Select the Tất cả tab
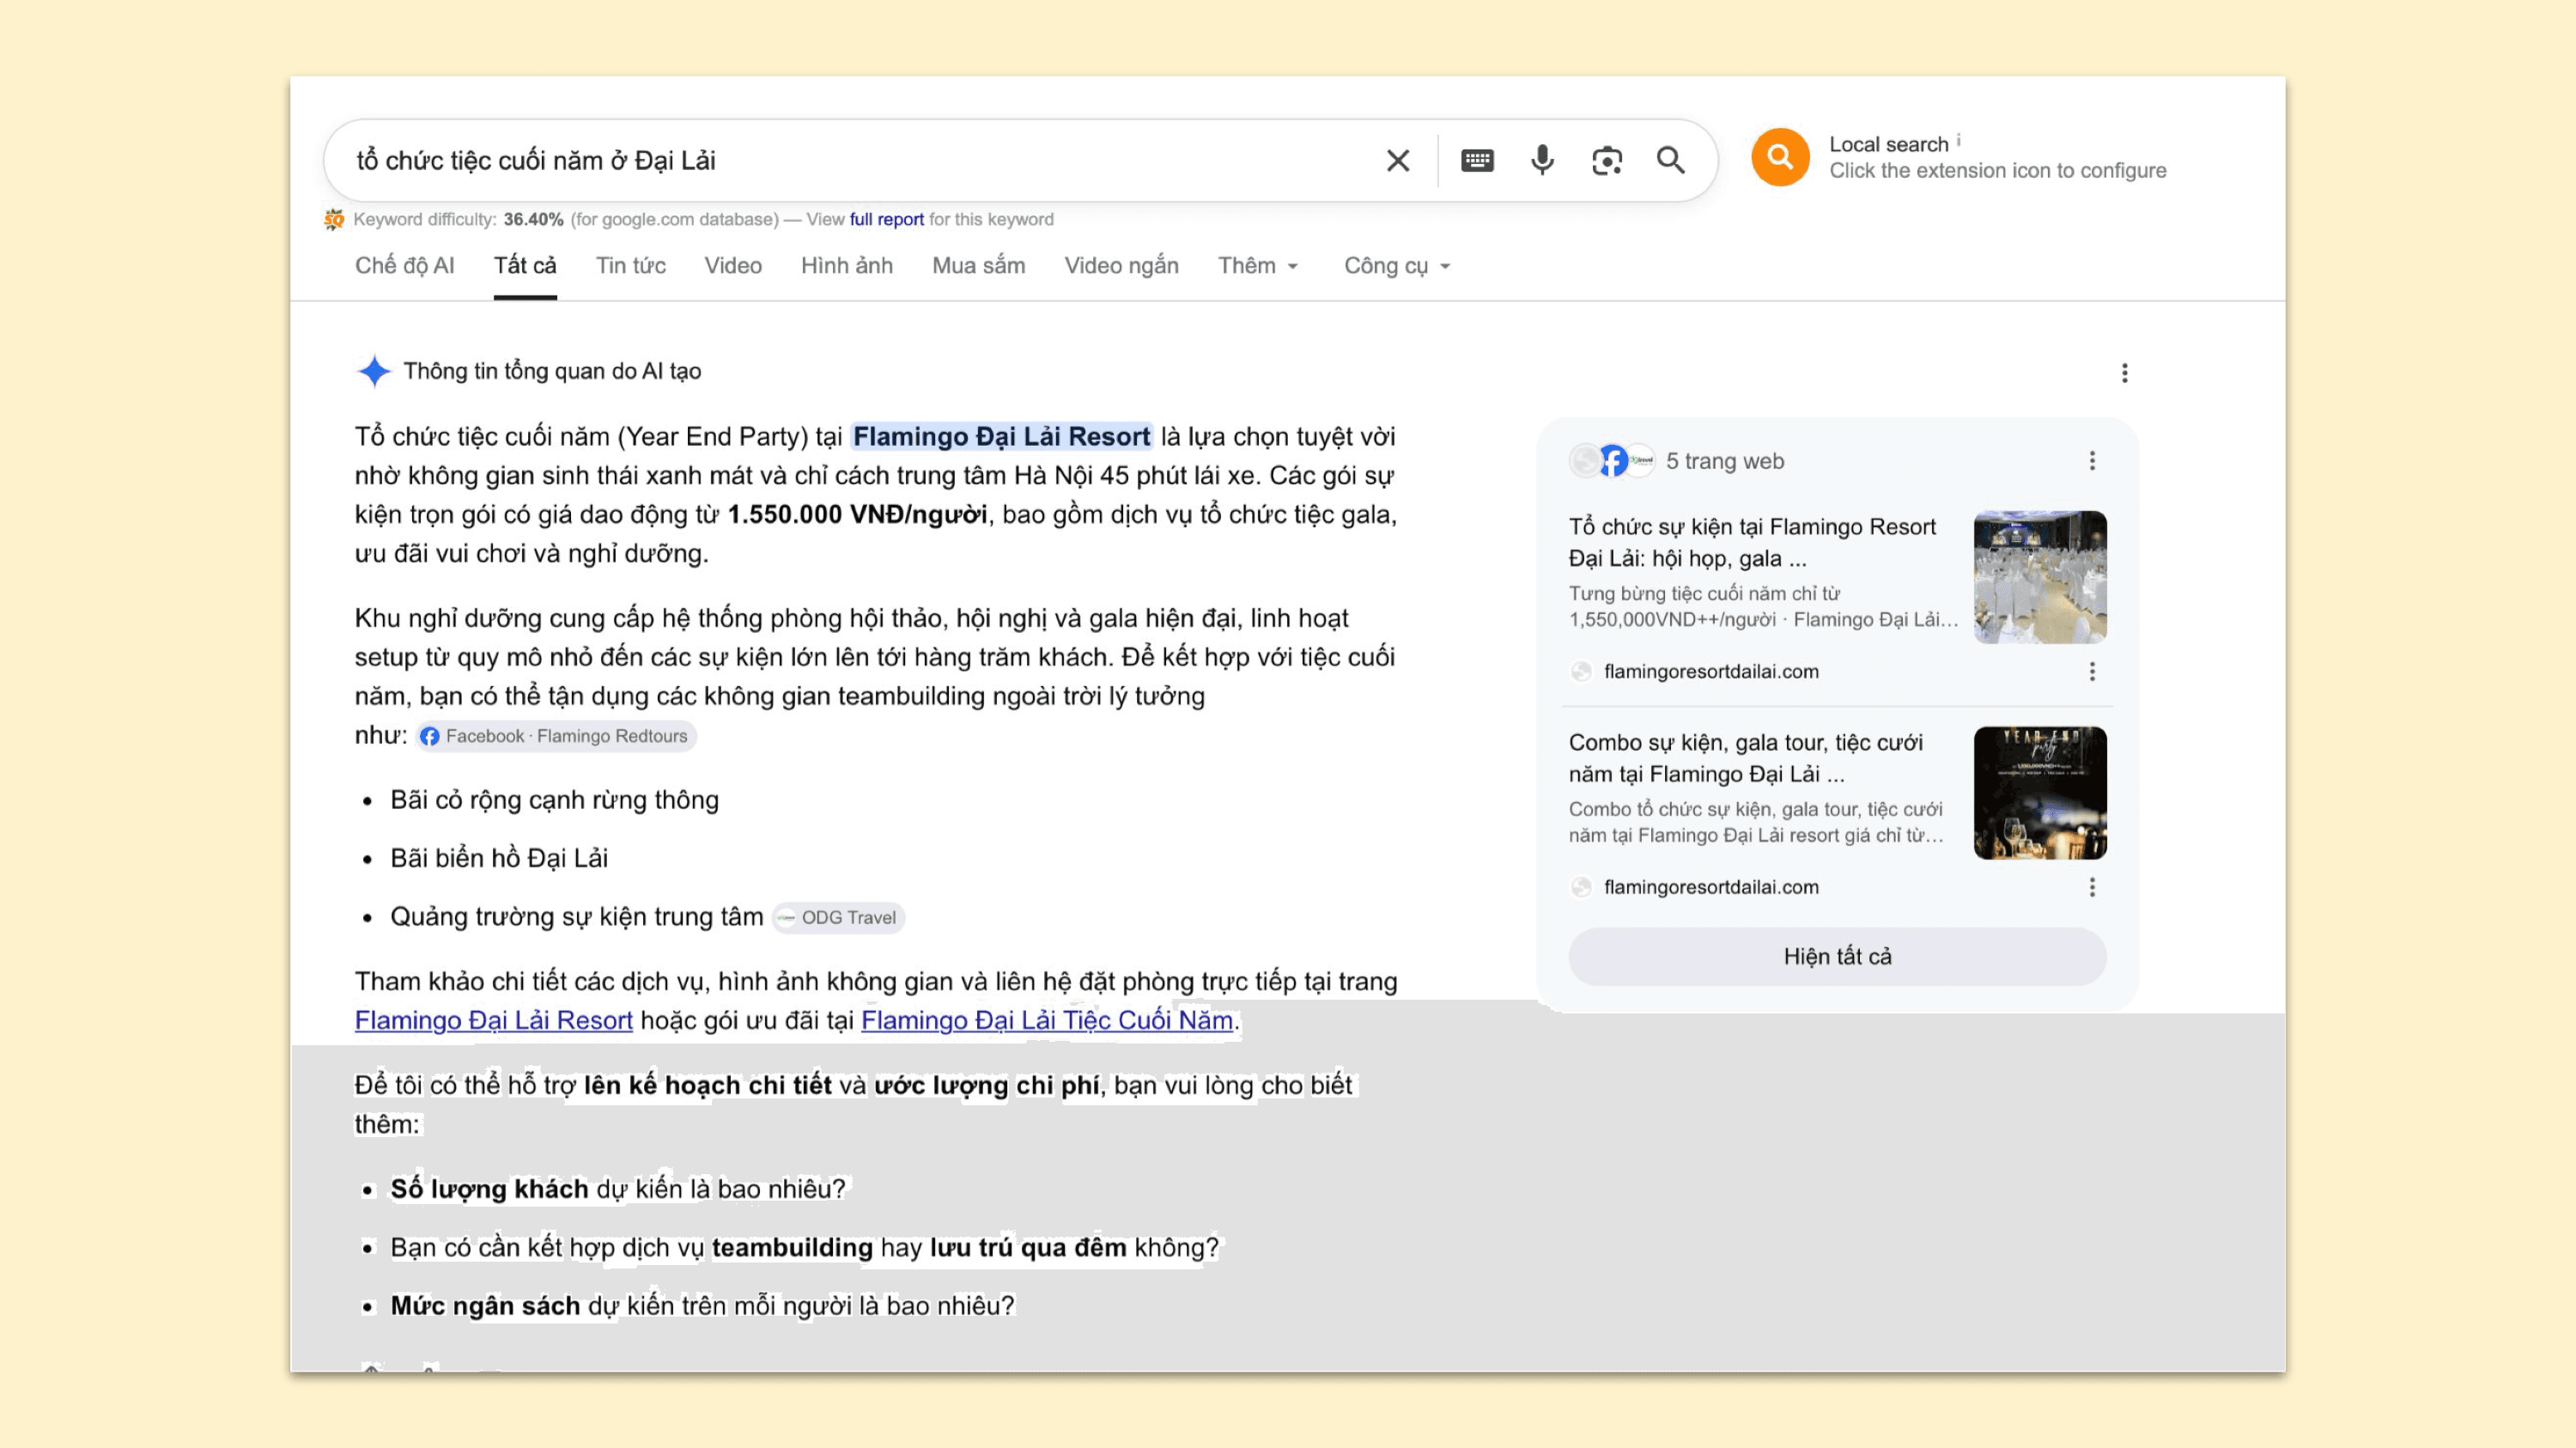The image size is (2576, 1448). click(525, 265)
